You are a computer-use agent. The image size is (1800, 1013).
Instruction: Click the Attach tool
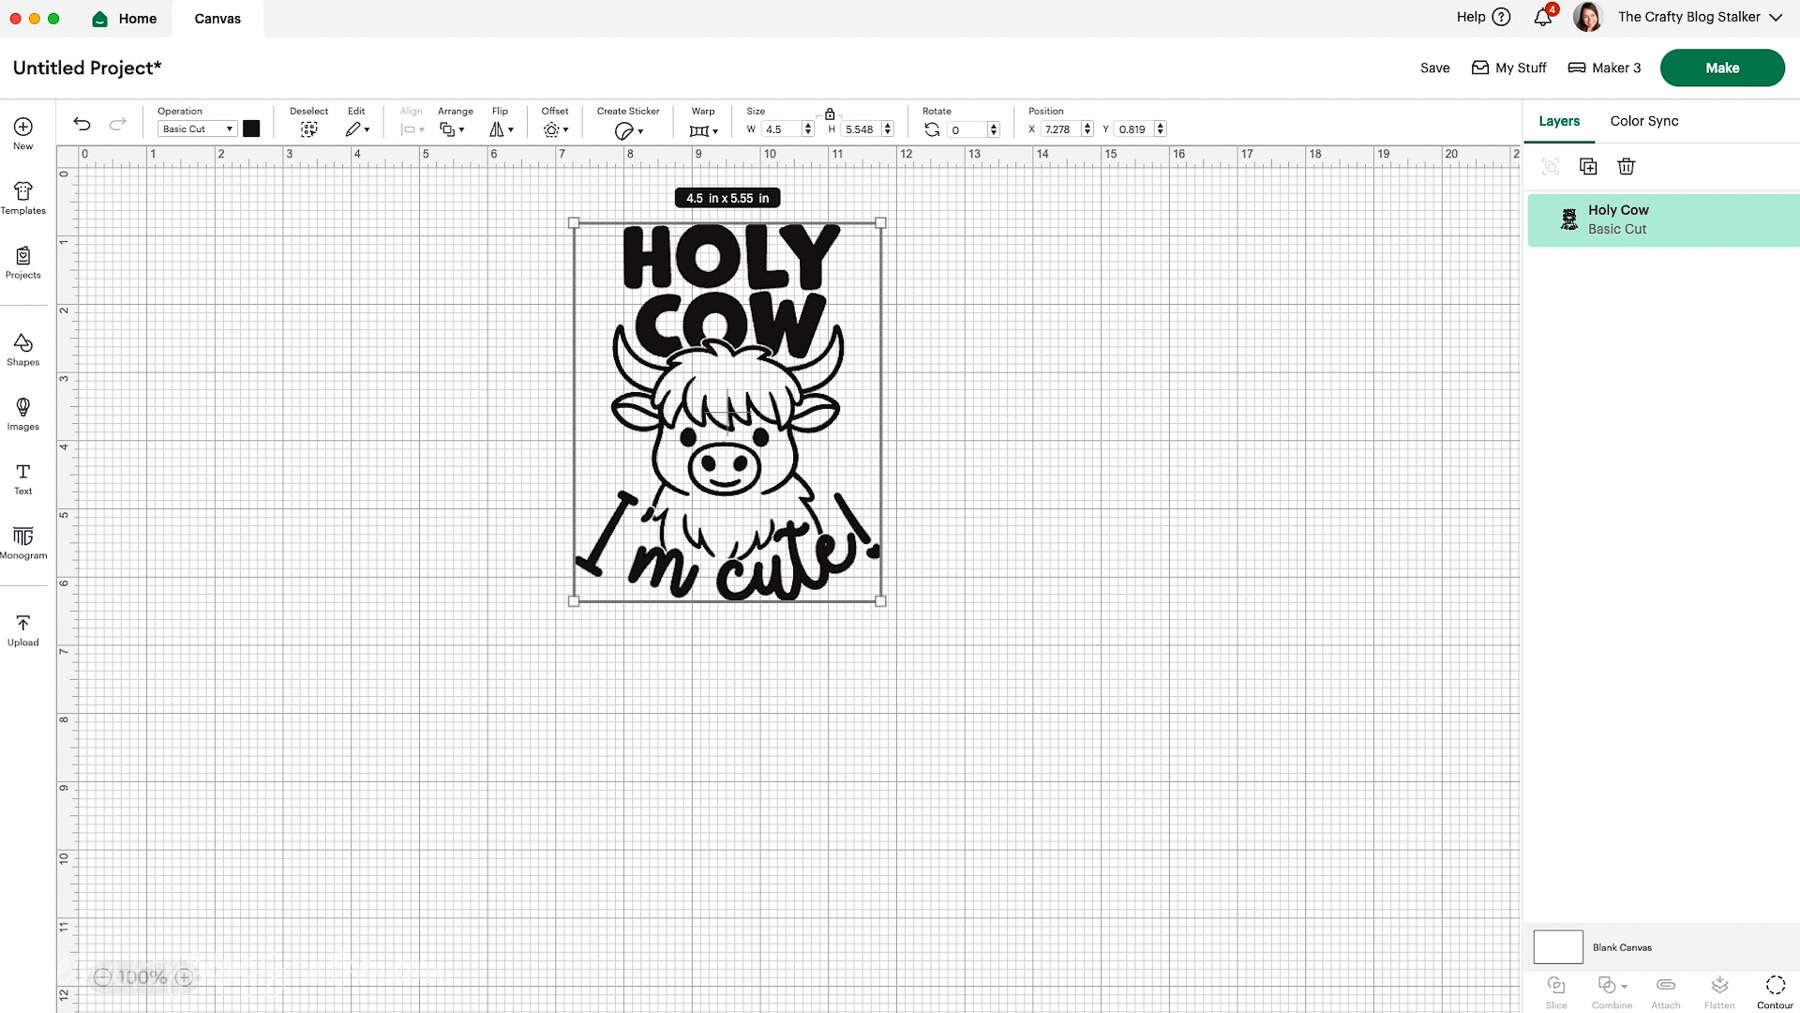pos(1665,992)
